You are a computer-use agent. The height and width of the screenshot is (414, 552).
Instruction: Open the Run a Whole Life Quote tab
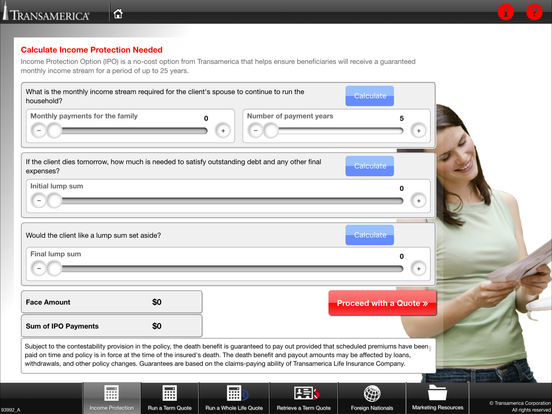(x=234, y=398)
